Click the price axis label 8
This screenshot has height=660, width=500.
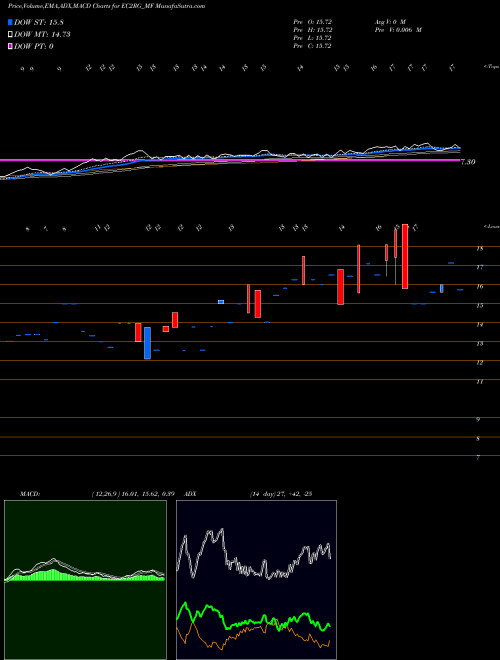point(478,439)
